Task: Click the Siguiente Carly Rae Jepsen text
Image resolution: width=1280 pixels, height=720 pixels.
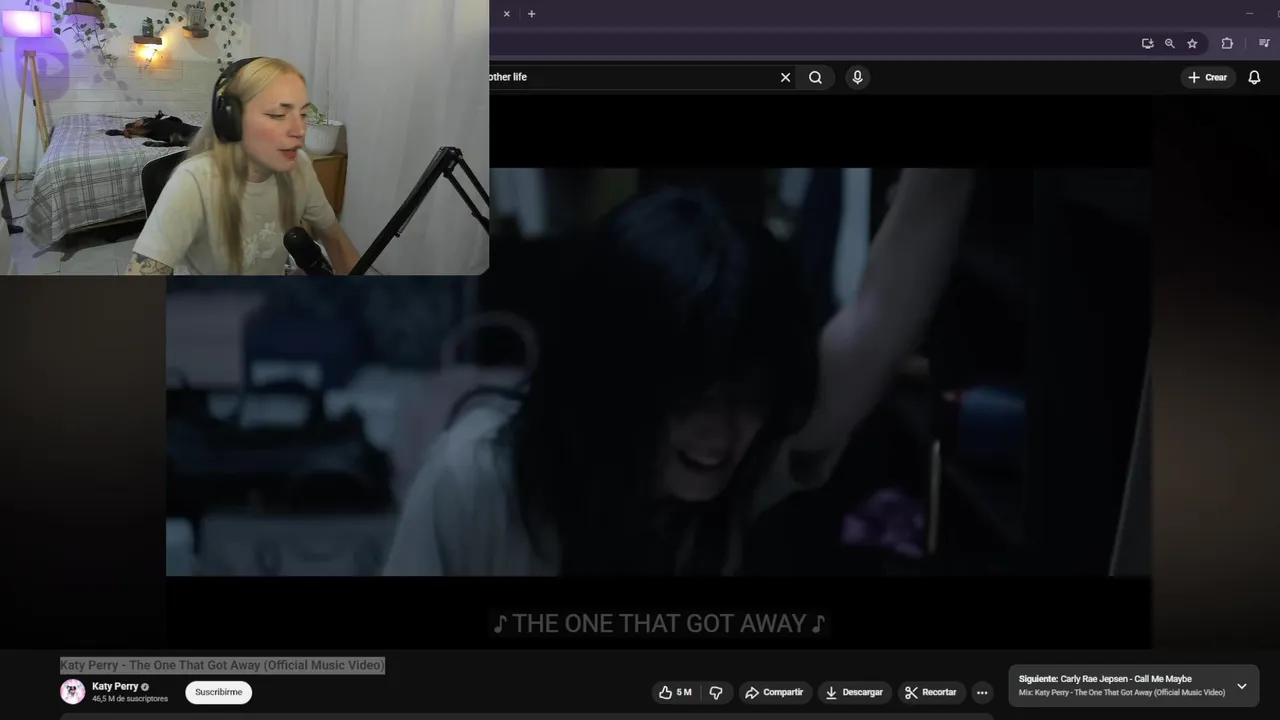Action: [1105, 679]
